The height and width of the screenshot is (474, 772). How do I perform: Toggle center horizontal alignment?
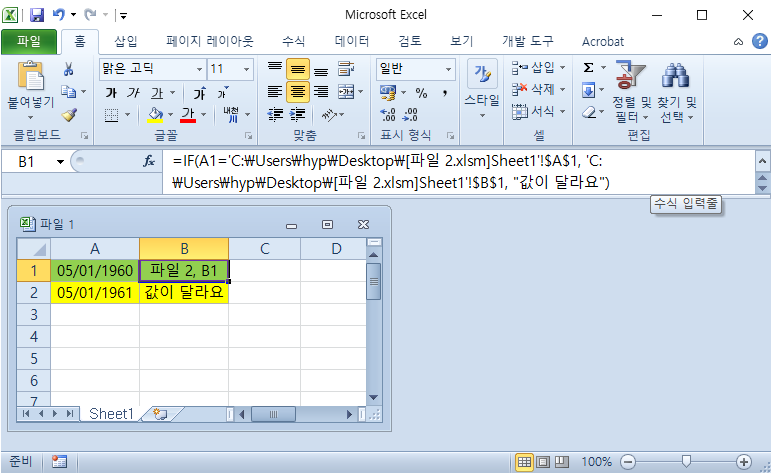[298, 92]
